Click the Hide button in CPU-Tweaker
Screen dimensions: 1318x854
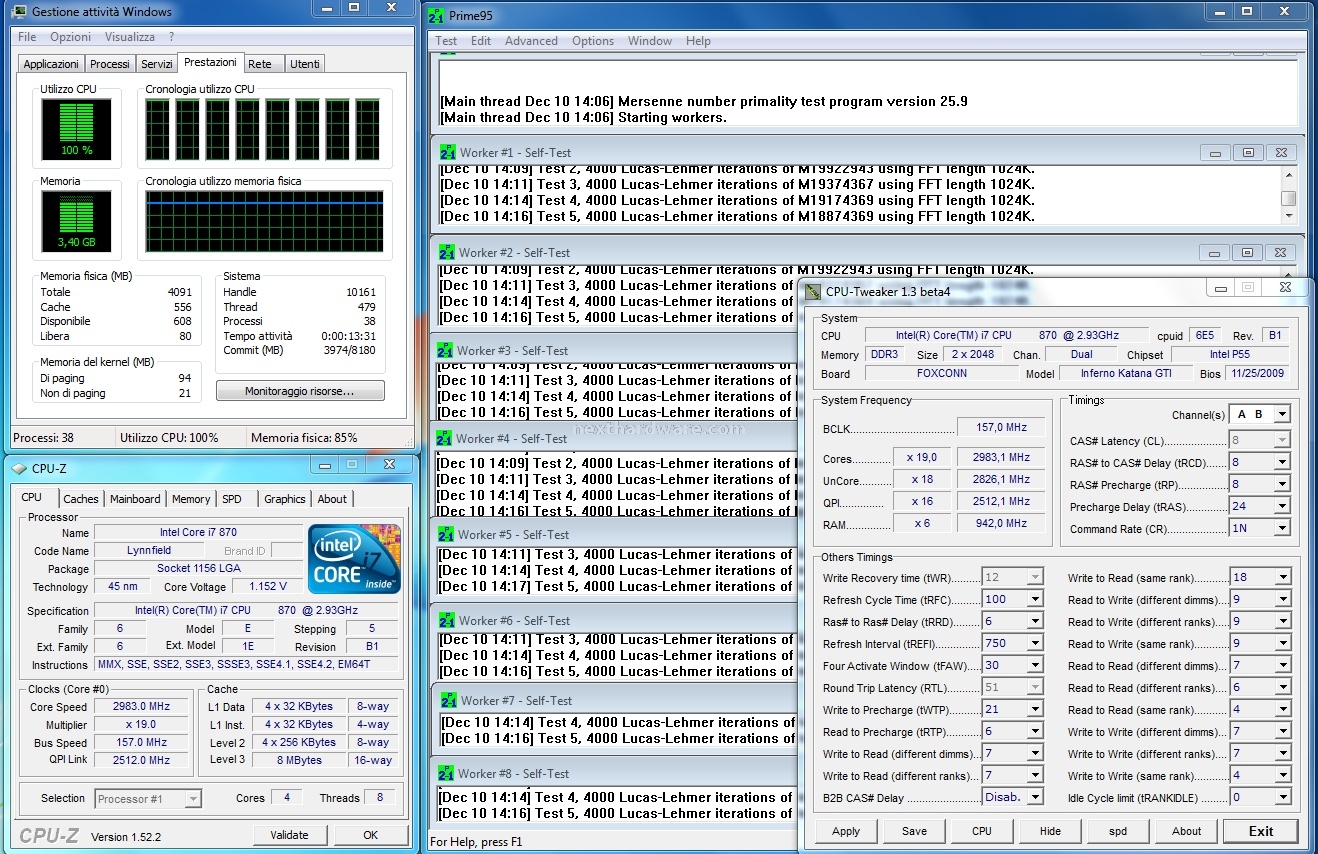point(1050,831)
